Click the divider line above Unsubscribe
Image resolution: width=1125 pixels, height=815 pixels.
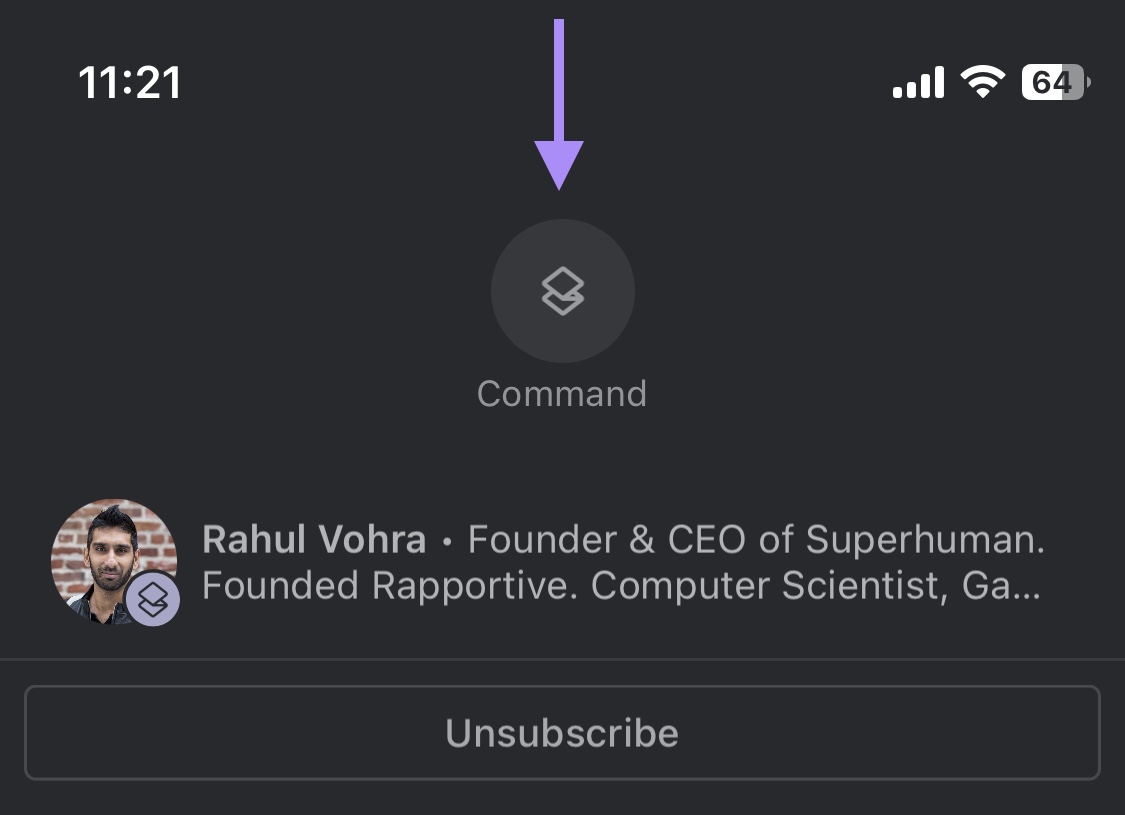[x=562, y=659]
